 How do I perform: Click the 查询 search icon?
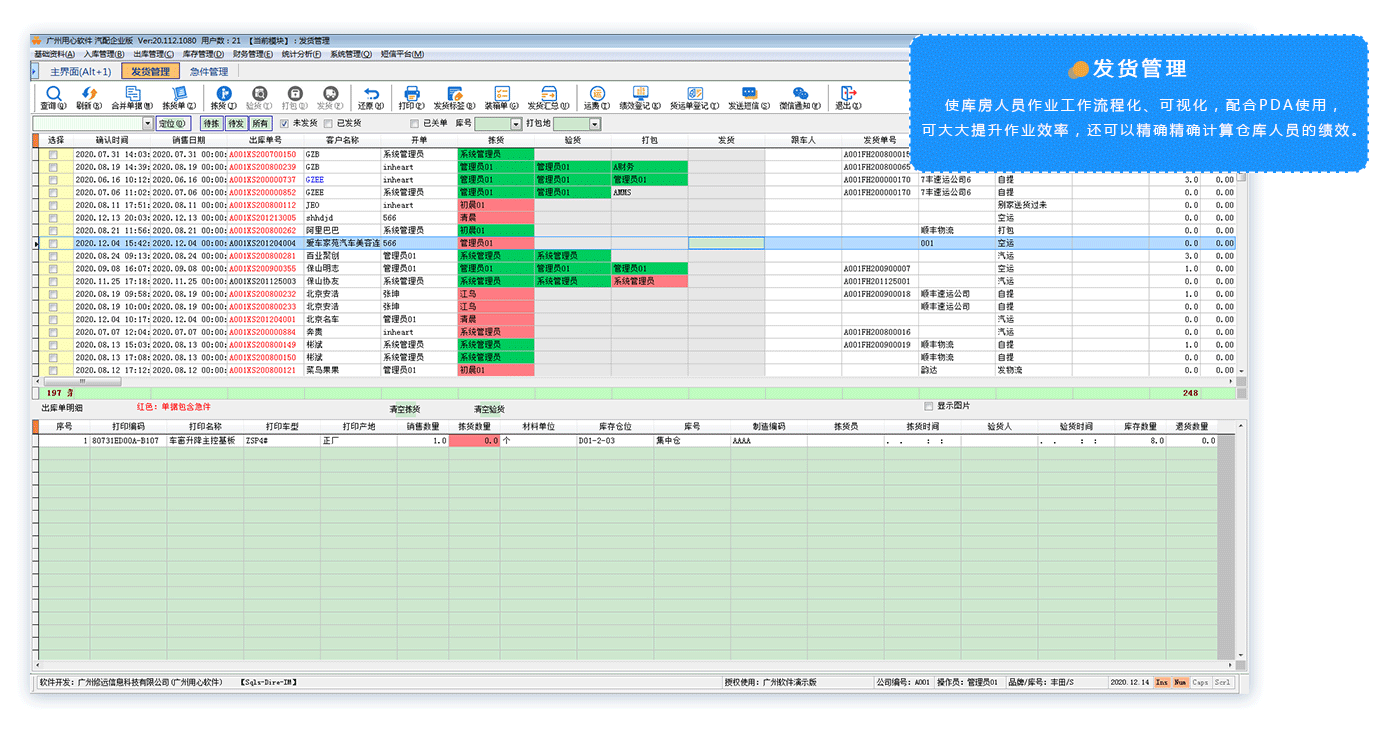55,93
